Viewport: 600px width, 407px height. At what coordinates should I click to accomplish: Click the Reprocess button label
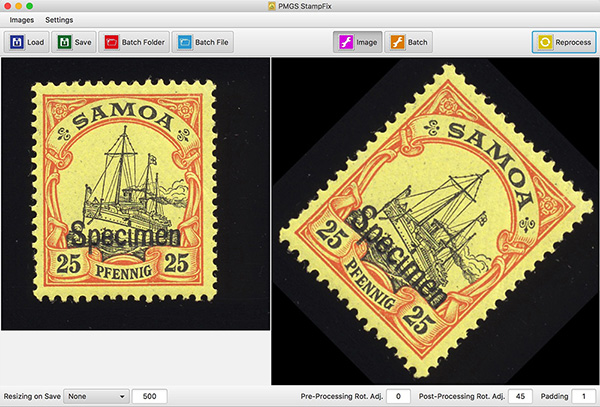tap(573, 42)
